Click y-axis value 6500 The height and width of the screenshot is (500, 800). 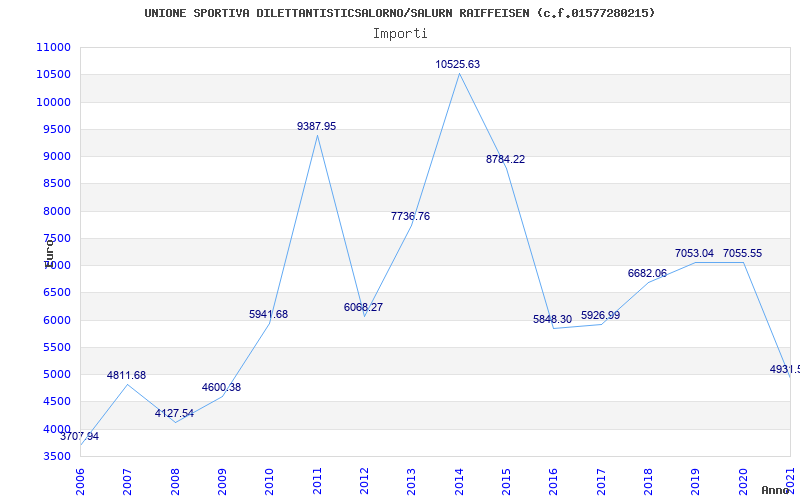click(x=56, y=293)
